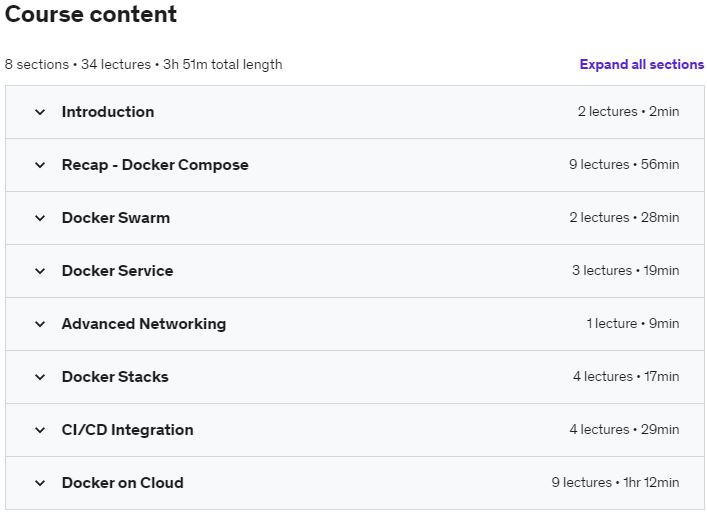
Task: Click the 9 lectures 1hr 12min label
Action: (x=615, y=483)
